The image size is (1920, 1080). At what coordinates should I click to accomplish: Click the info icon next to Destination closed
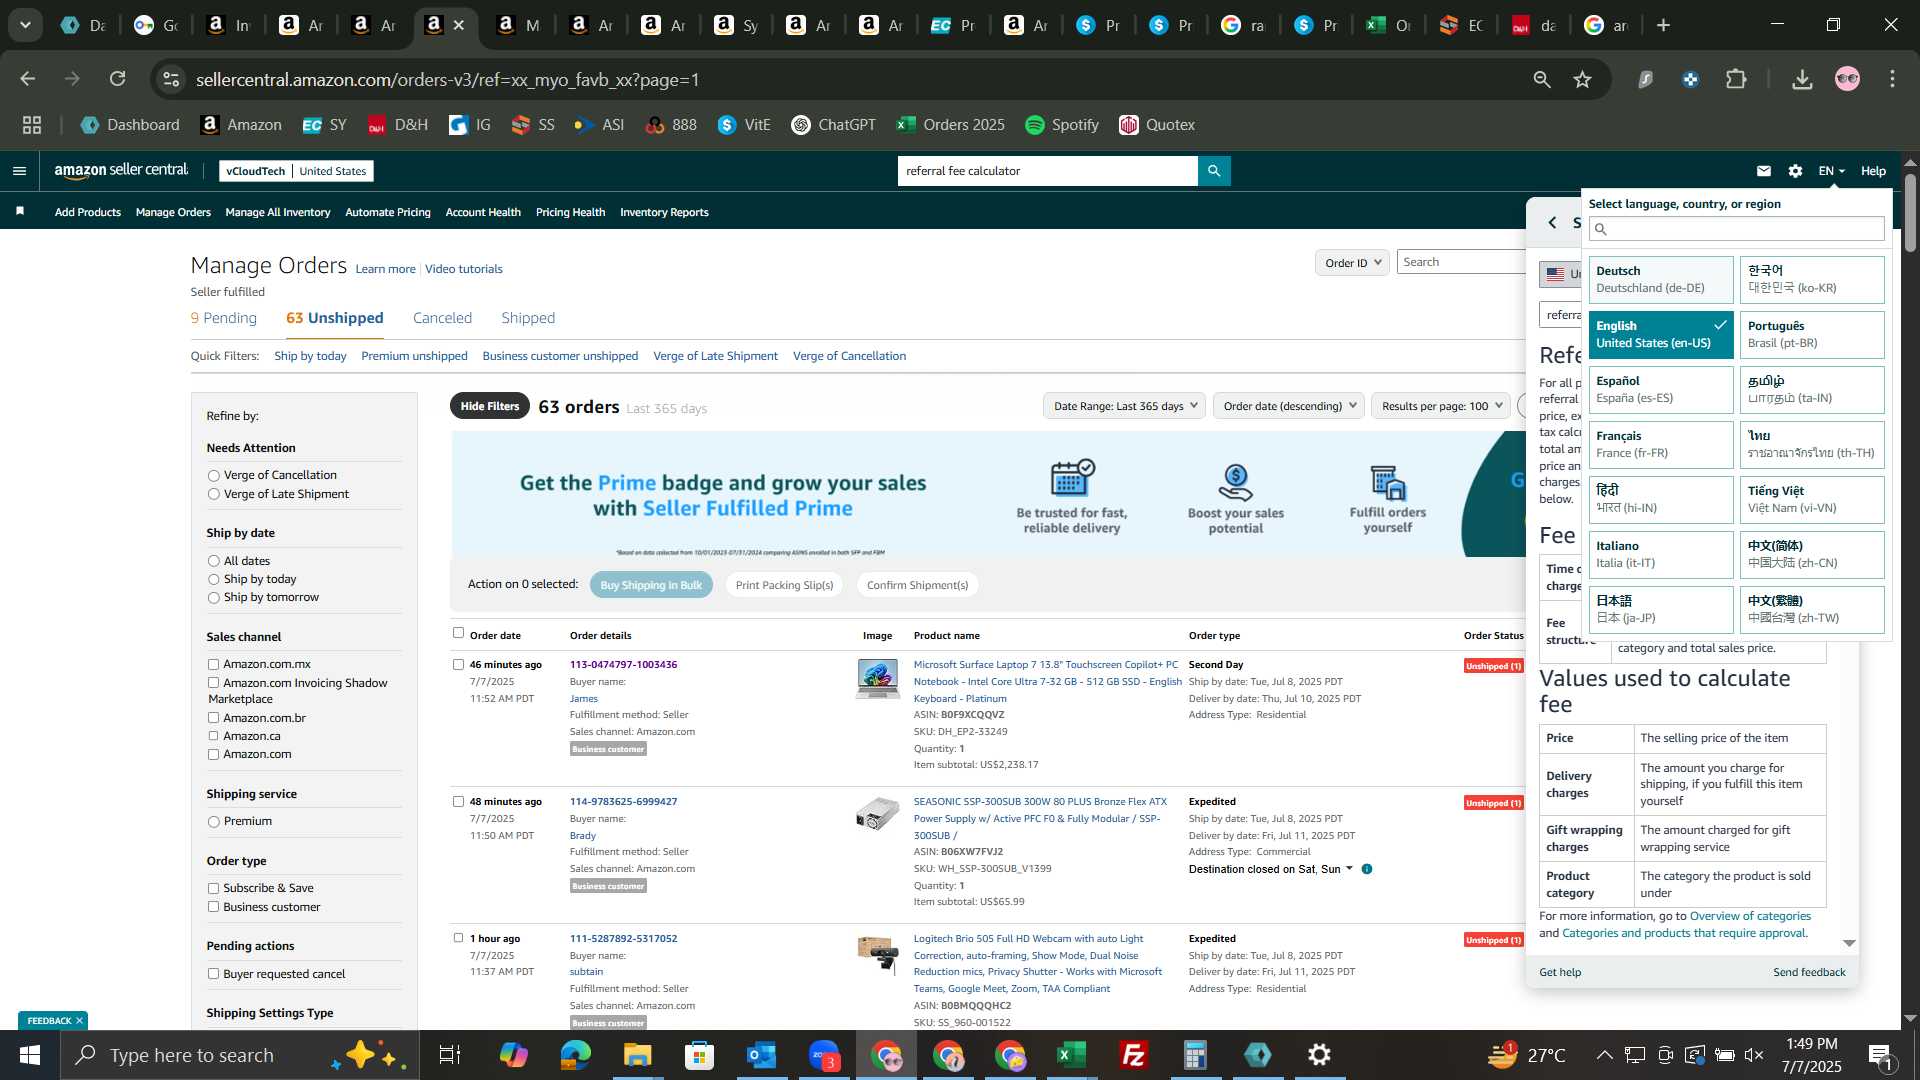click(1367, 869)
